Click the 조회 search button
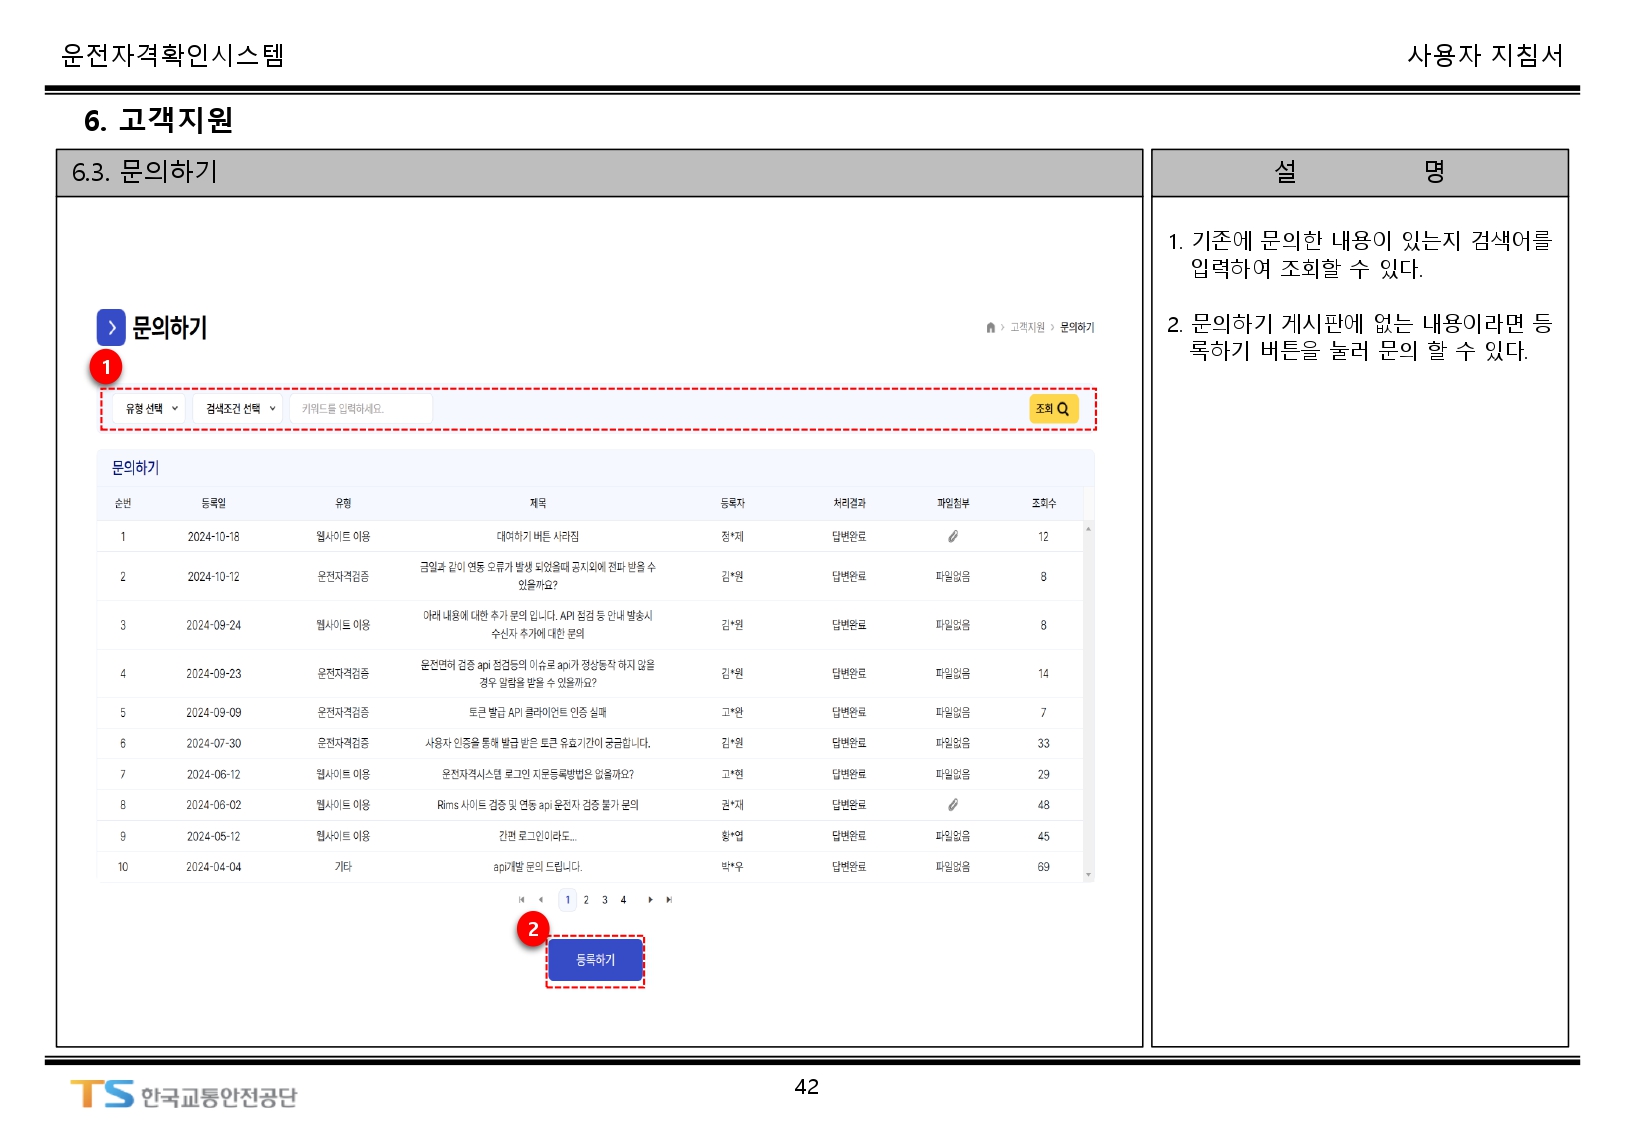This screenshot has height=1125, width=1625. pos(1053,409)
